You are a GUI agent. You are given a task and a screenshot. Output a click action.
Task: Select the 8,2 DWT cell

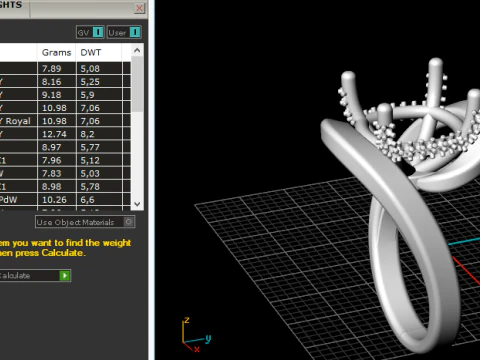[x=99, y=134]
